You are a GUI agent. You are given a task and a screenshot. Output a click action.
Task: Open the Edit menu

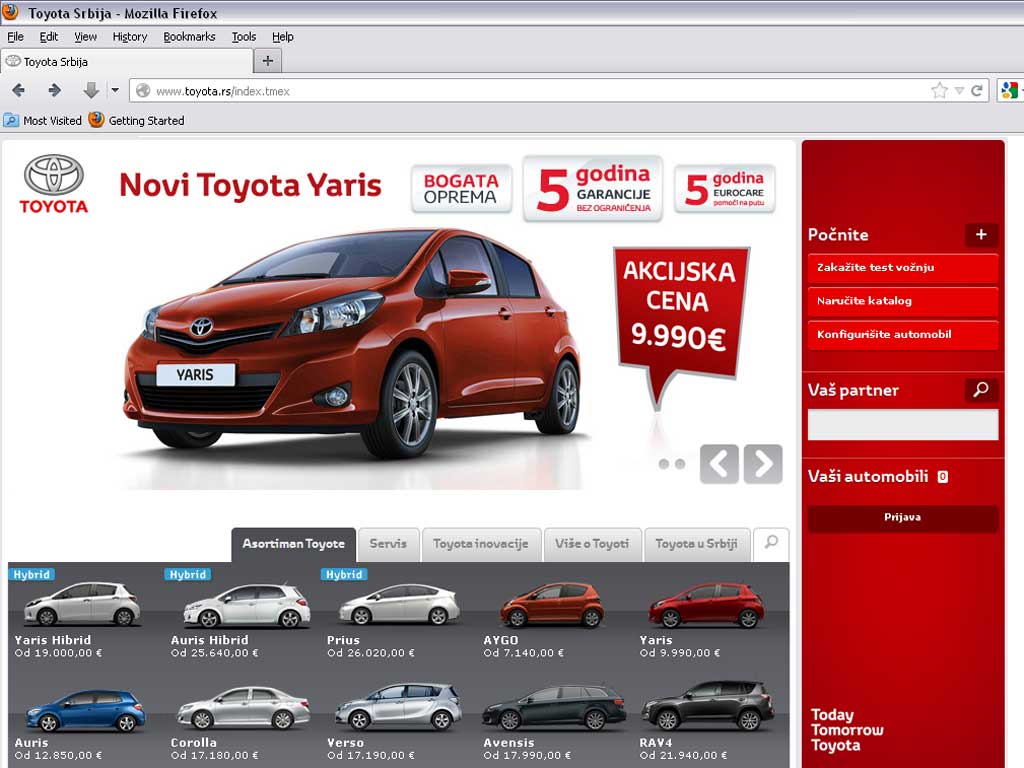pos(48,37)
